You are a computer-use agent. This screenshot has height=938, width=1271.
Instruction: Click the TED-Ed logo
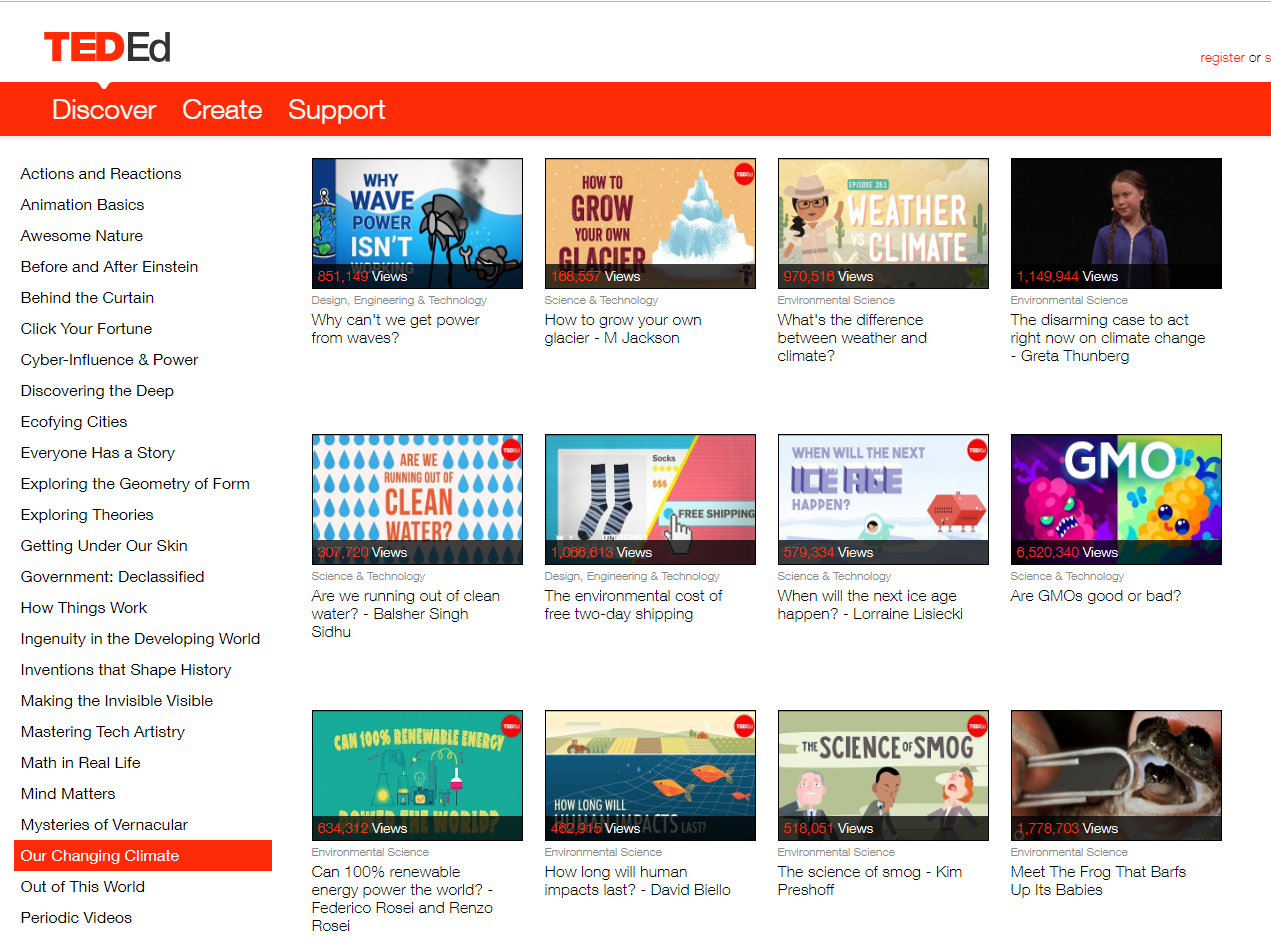pos(107,47)
